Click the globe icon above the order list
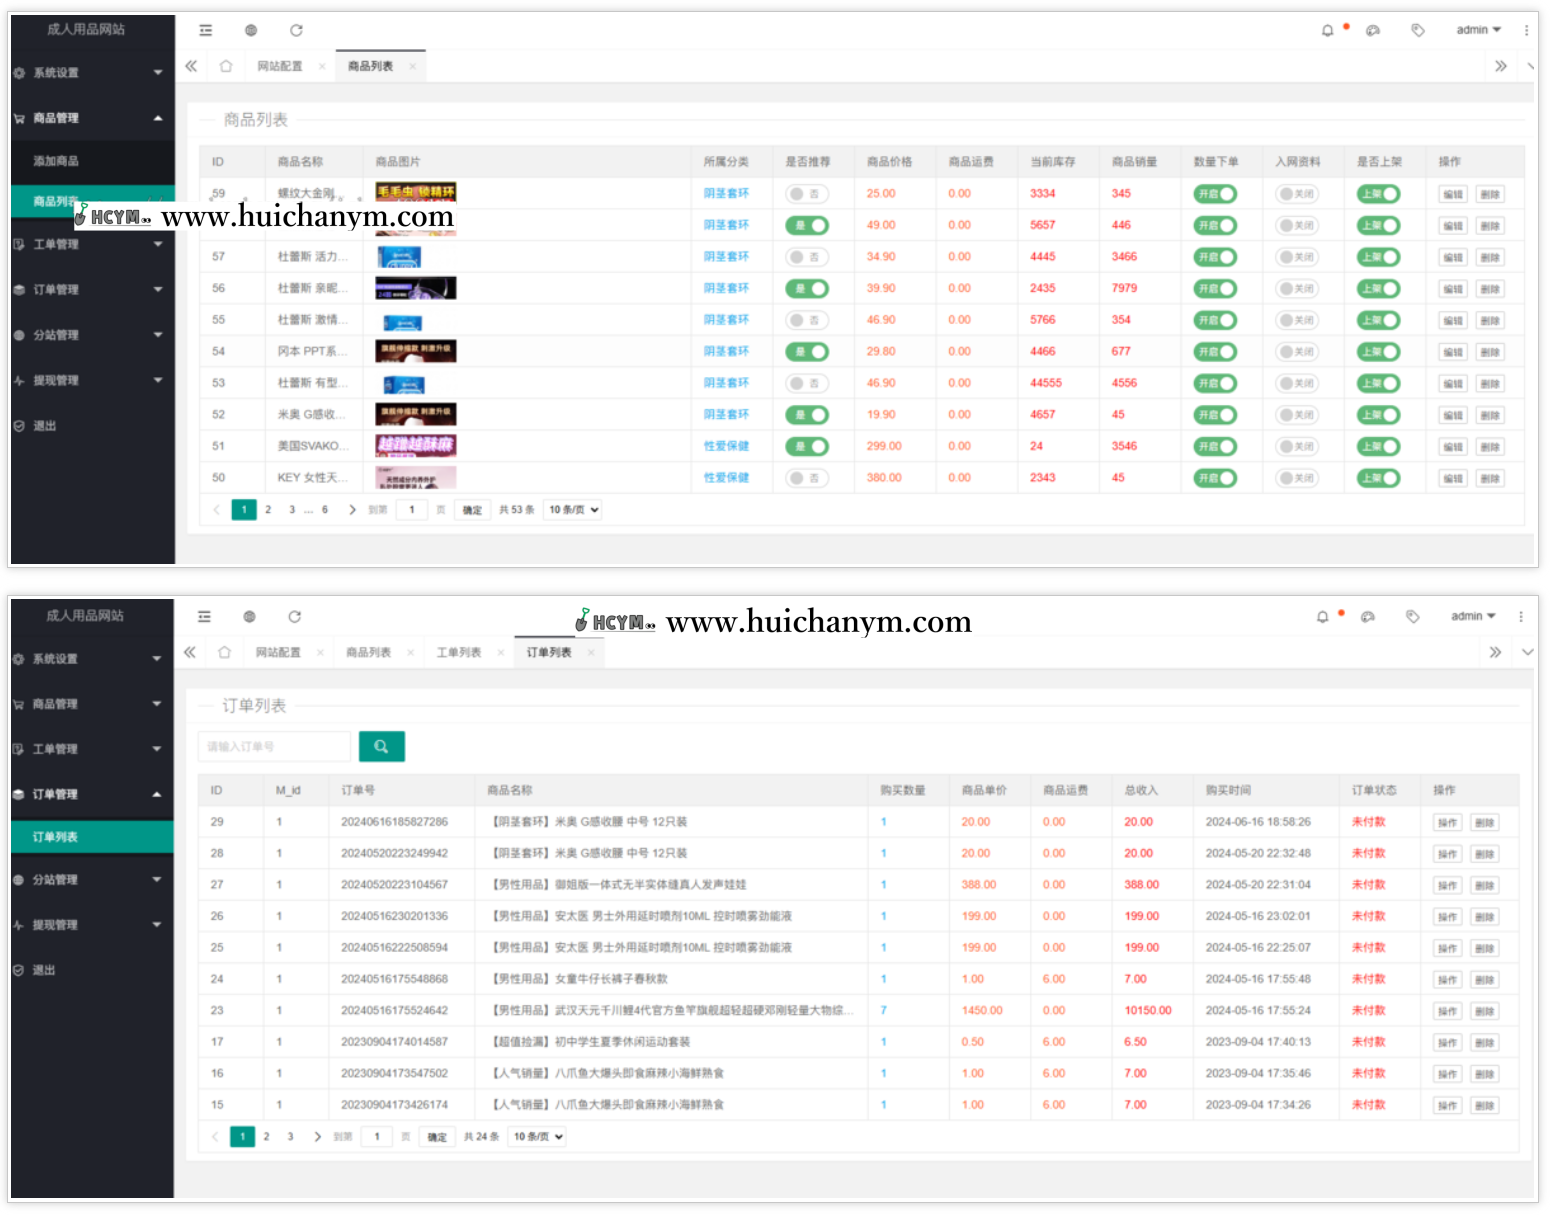The width and height of the screenshot is (1550, 1215). coord(250,617)
